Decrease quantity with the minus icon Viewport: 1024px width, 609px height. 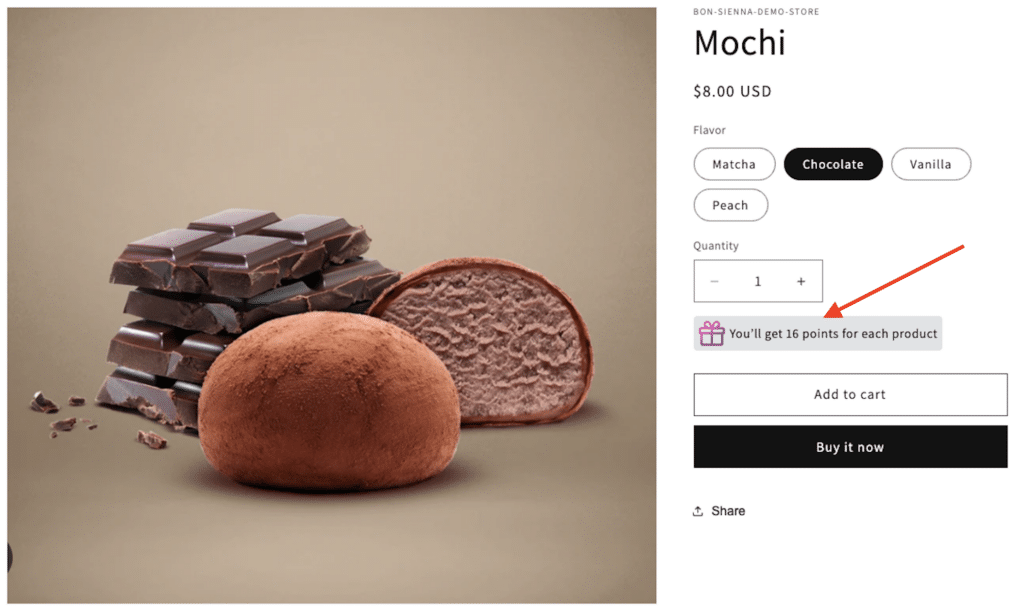(714, 281)
